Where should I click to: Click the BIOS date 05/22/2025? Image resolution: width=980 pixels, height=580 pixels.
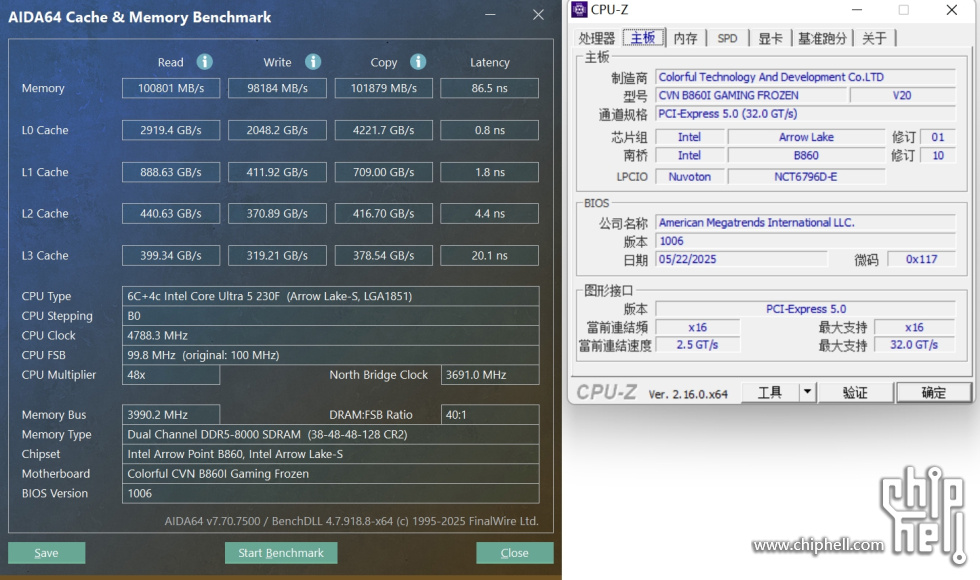tap(741, 259)
